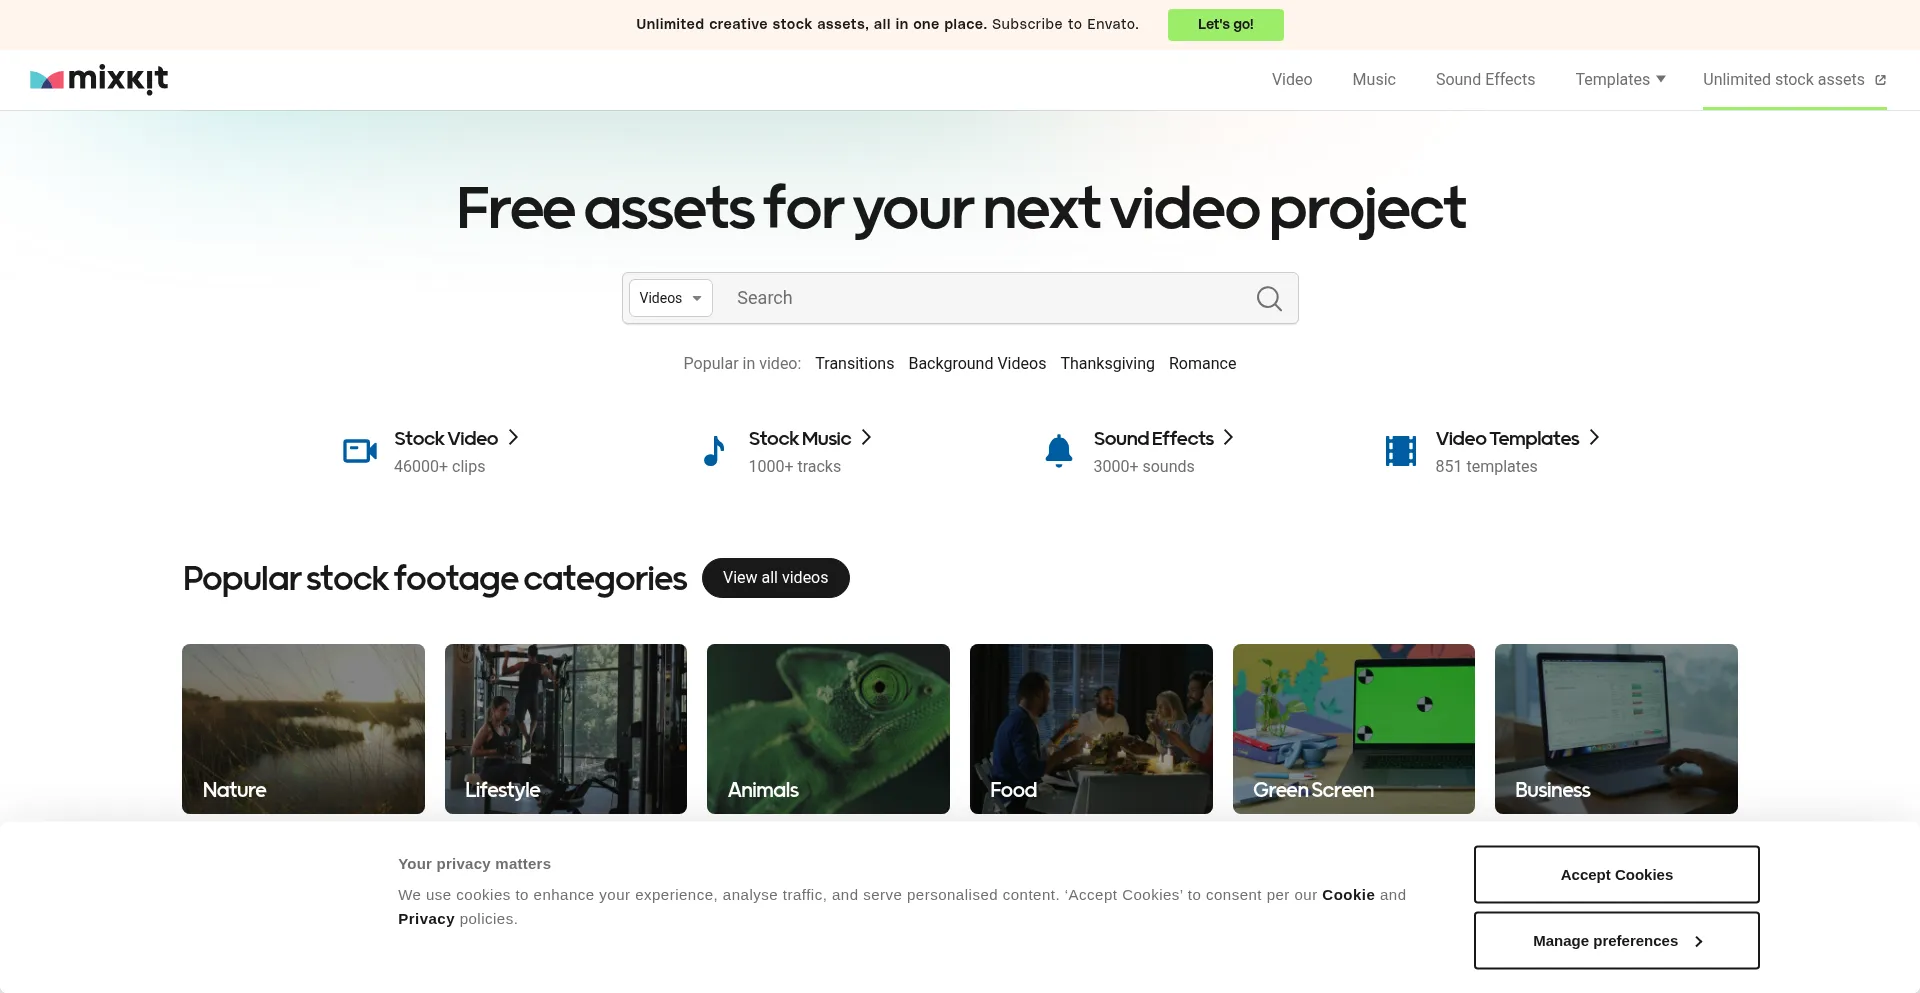Open the Sound Effects nav item
The width and height of the screenshot is (1920, 993).
click(x=1485, y=79)
